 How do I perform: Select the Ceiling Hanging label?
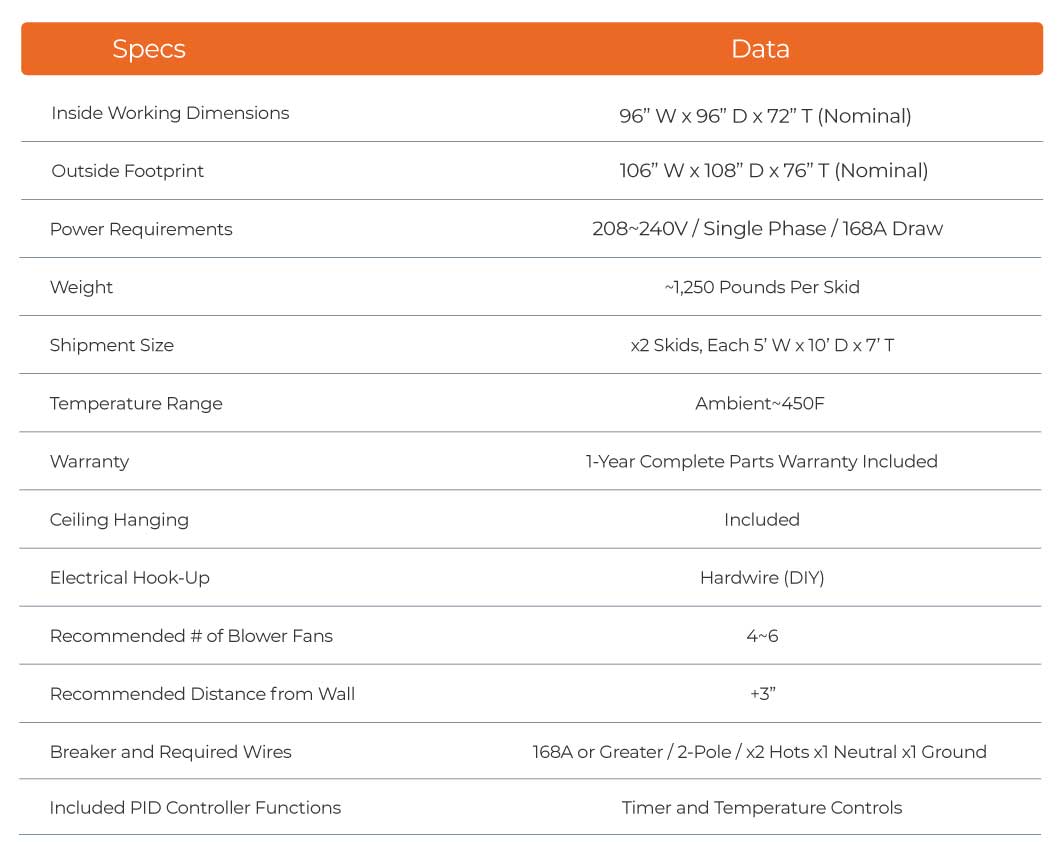click(119, 520)
